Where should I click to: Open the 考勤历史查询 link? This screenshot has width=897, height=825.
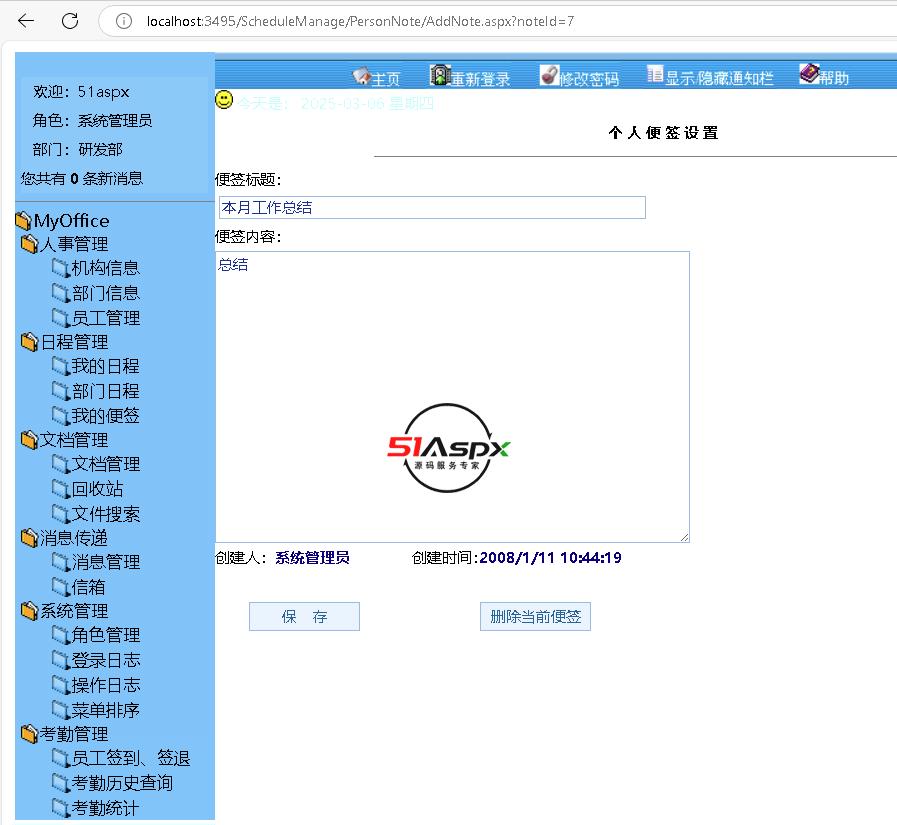coord(122,783)
